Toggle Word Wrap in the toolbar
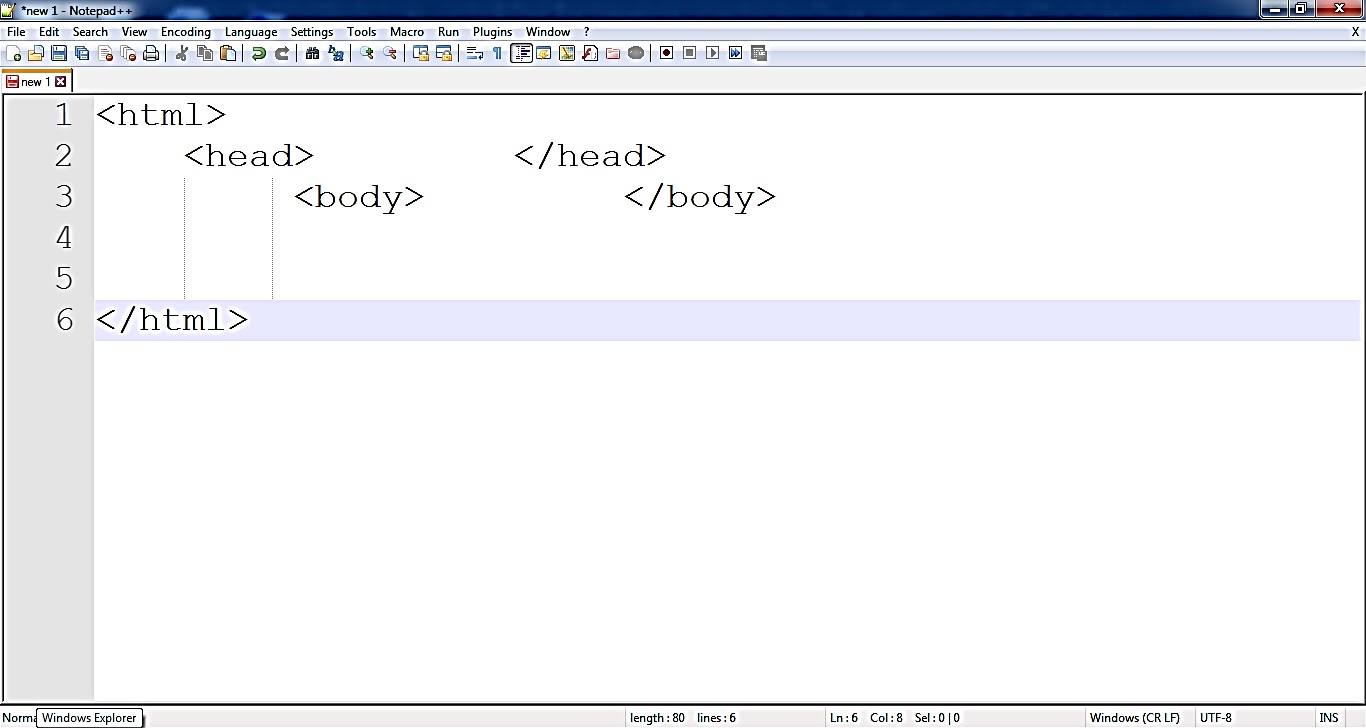This screenshot has width=1366, height=728. tap(475, 53)
